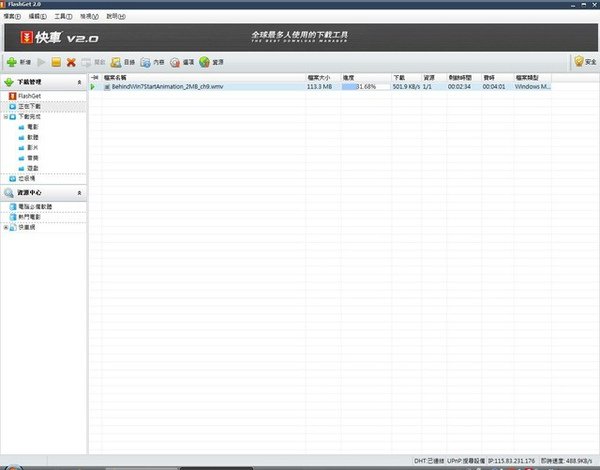Click the instant speed 488.9KB/s status
Viewport: 600px width, 470px height.
tap(566, 461)
